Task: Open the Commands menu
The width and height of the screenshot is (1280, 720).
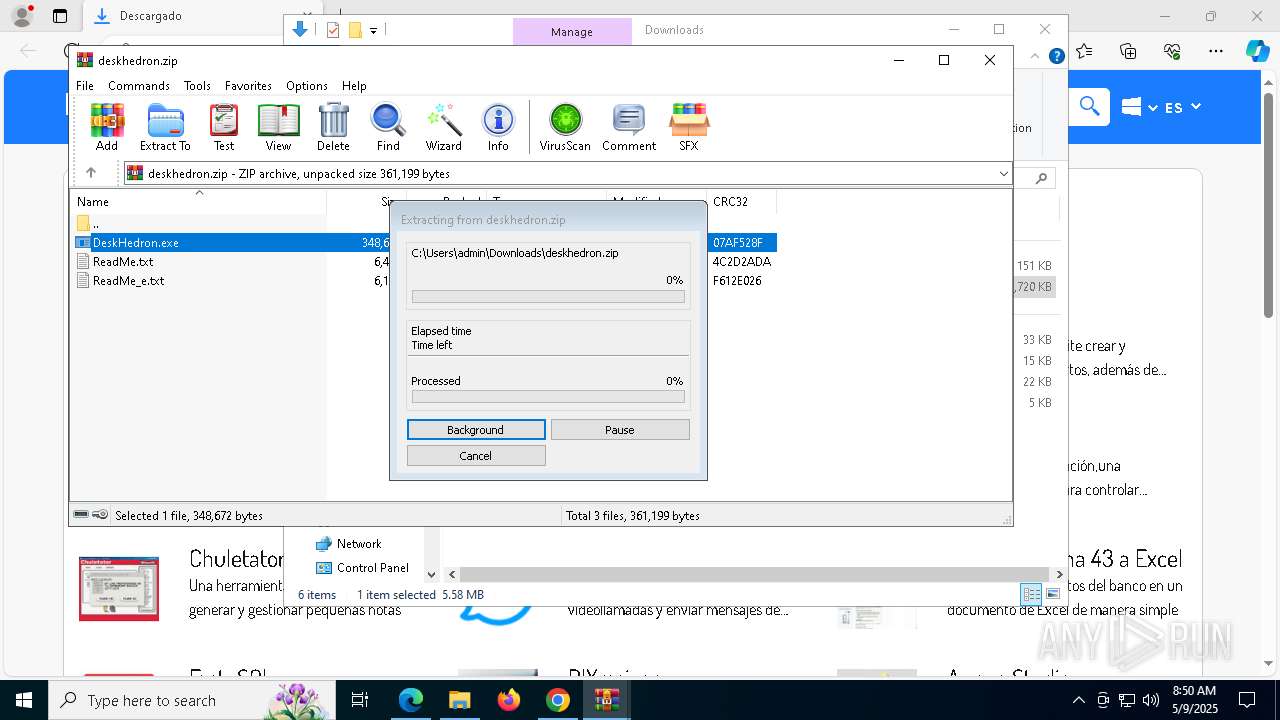Action: pyautogui.click(x=139, y=86)
